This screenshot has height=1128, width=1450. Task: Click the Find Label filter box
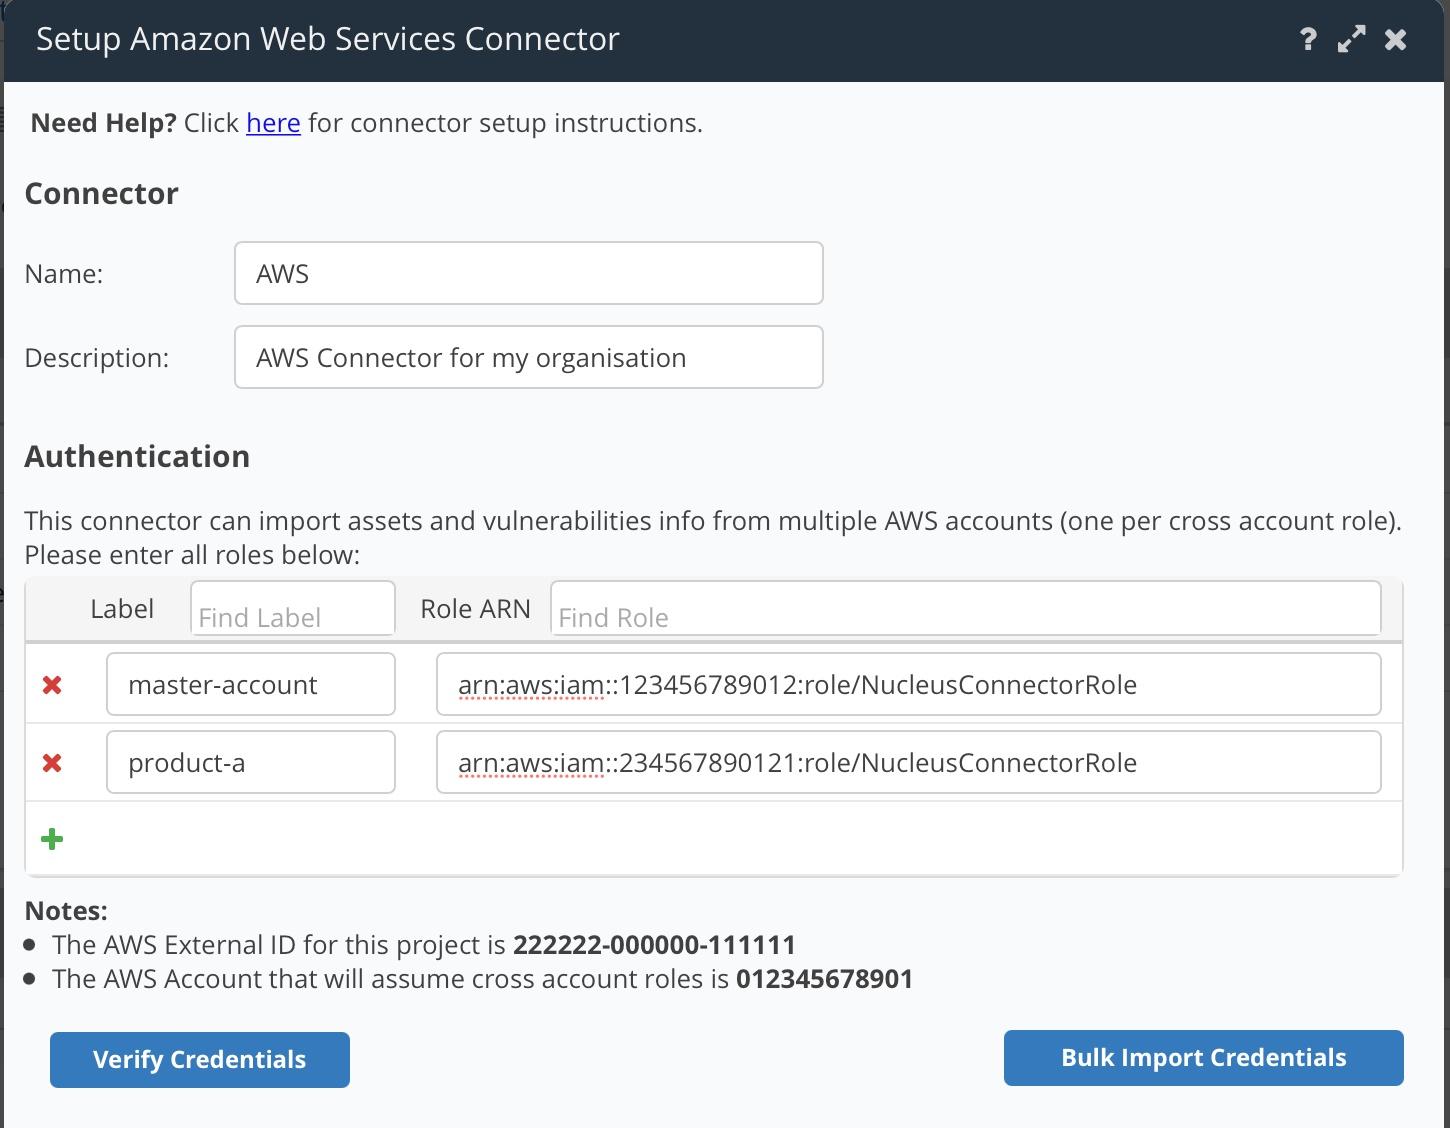tap(293, 608)
